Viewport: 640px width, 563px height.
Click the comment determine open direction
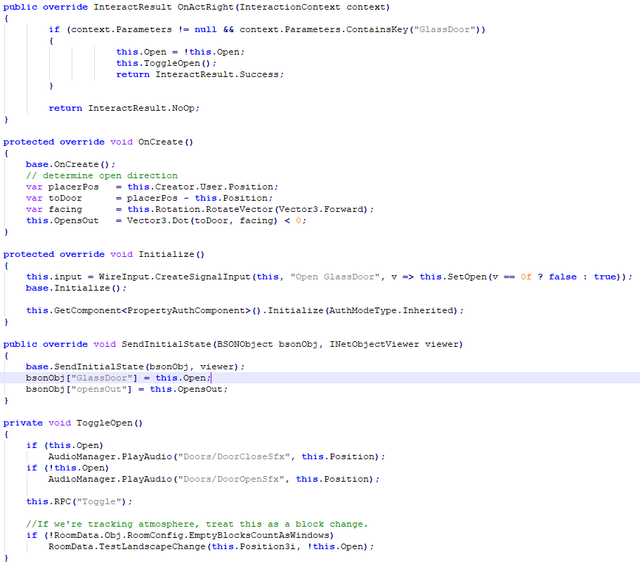[x=102, y=176]
